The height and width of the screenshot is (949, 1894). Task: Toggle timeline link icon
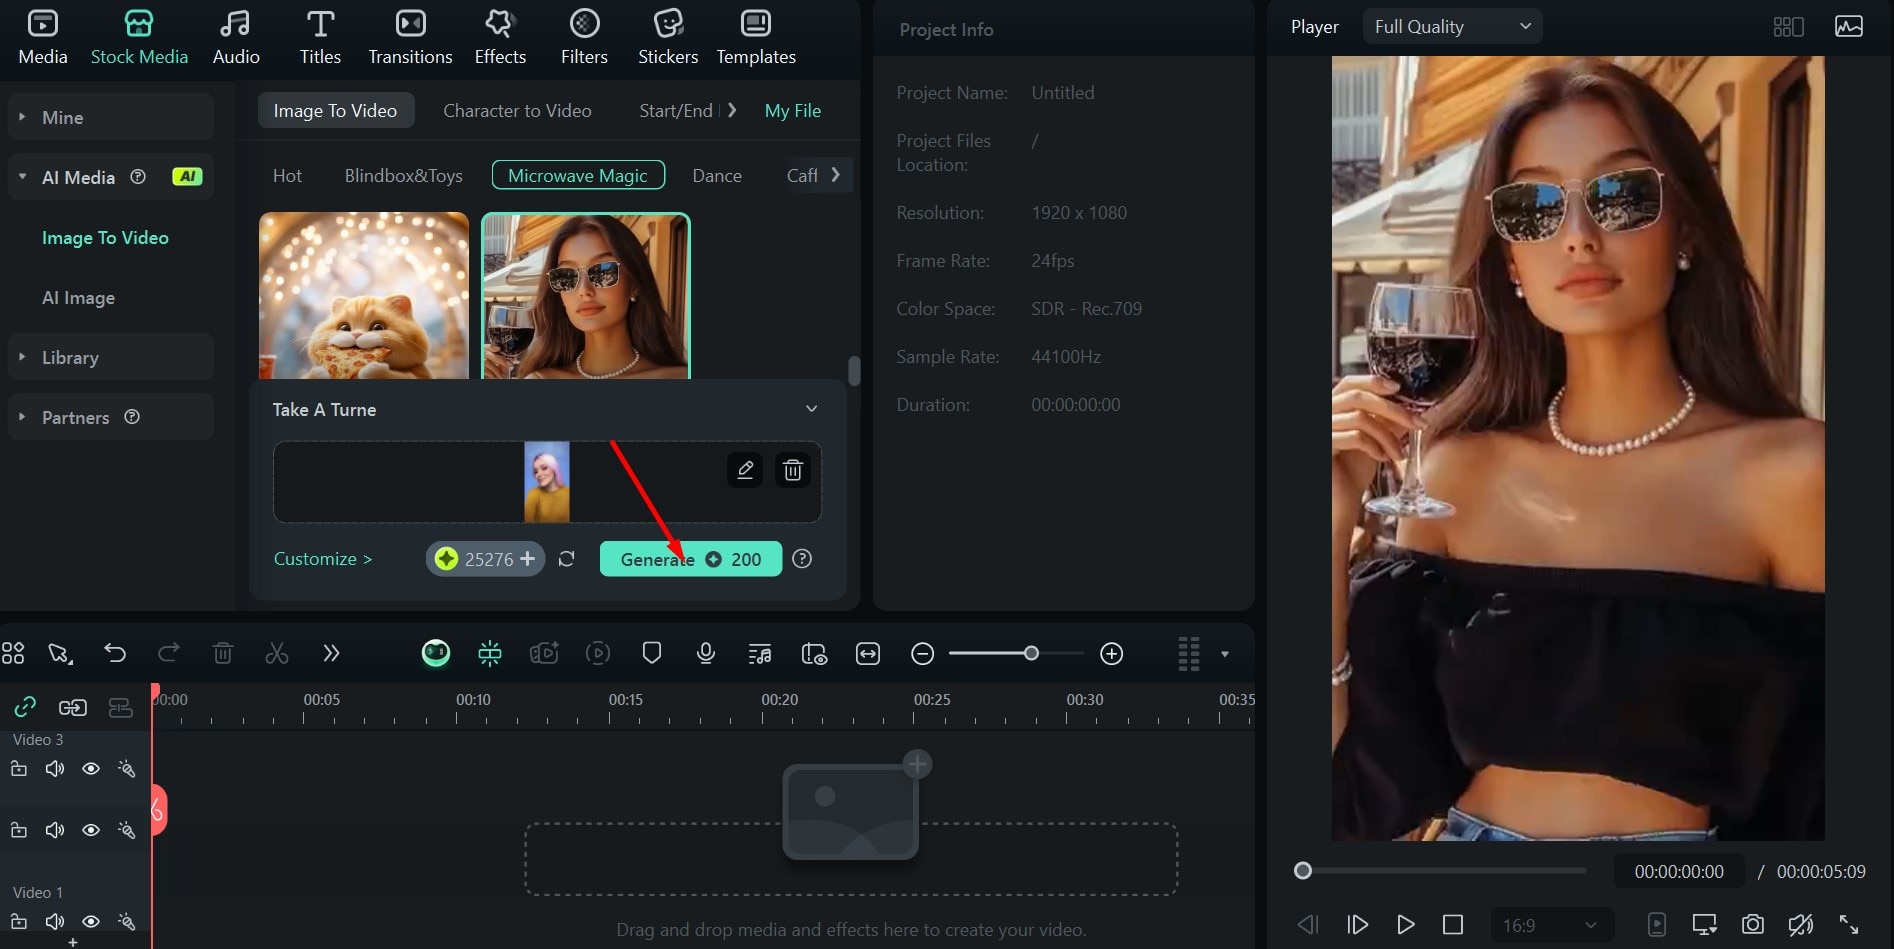[25, 708]
